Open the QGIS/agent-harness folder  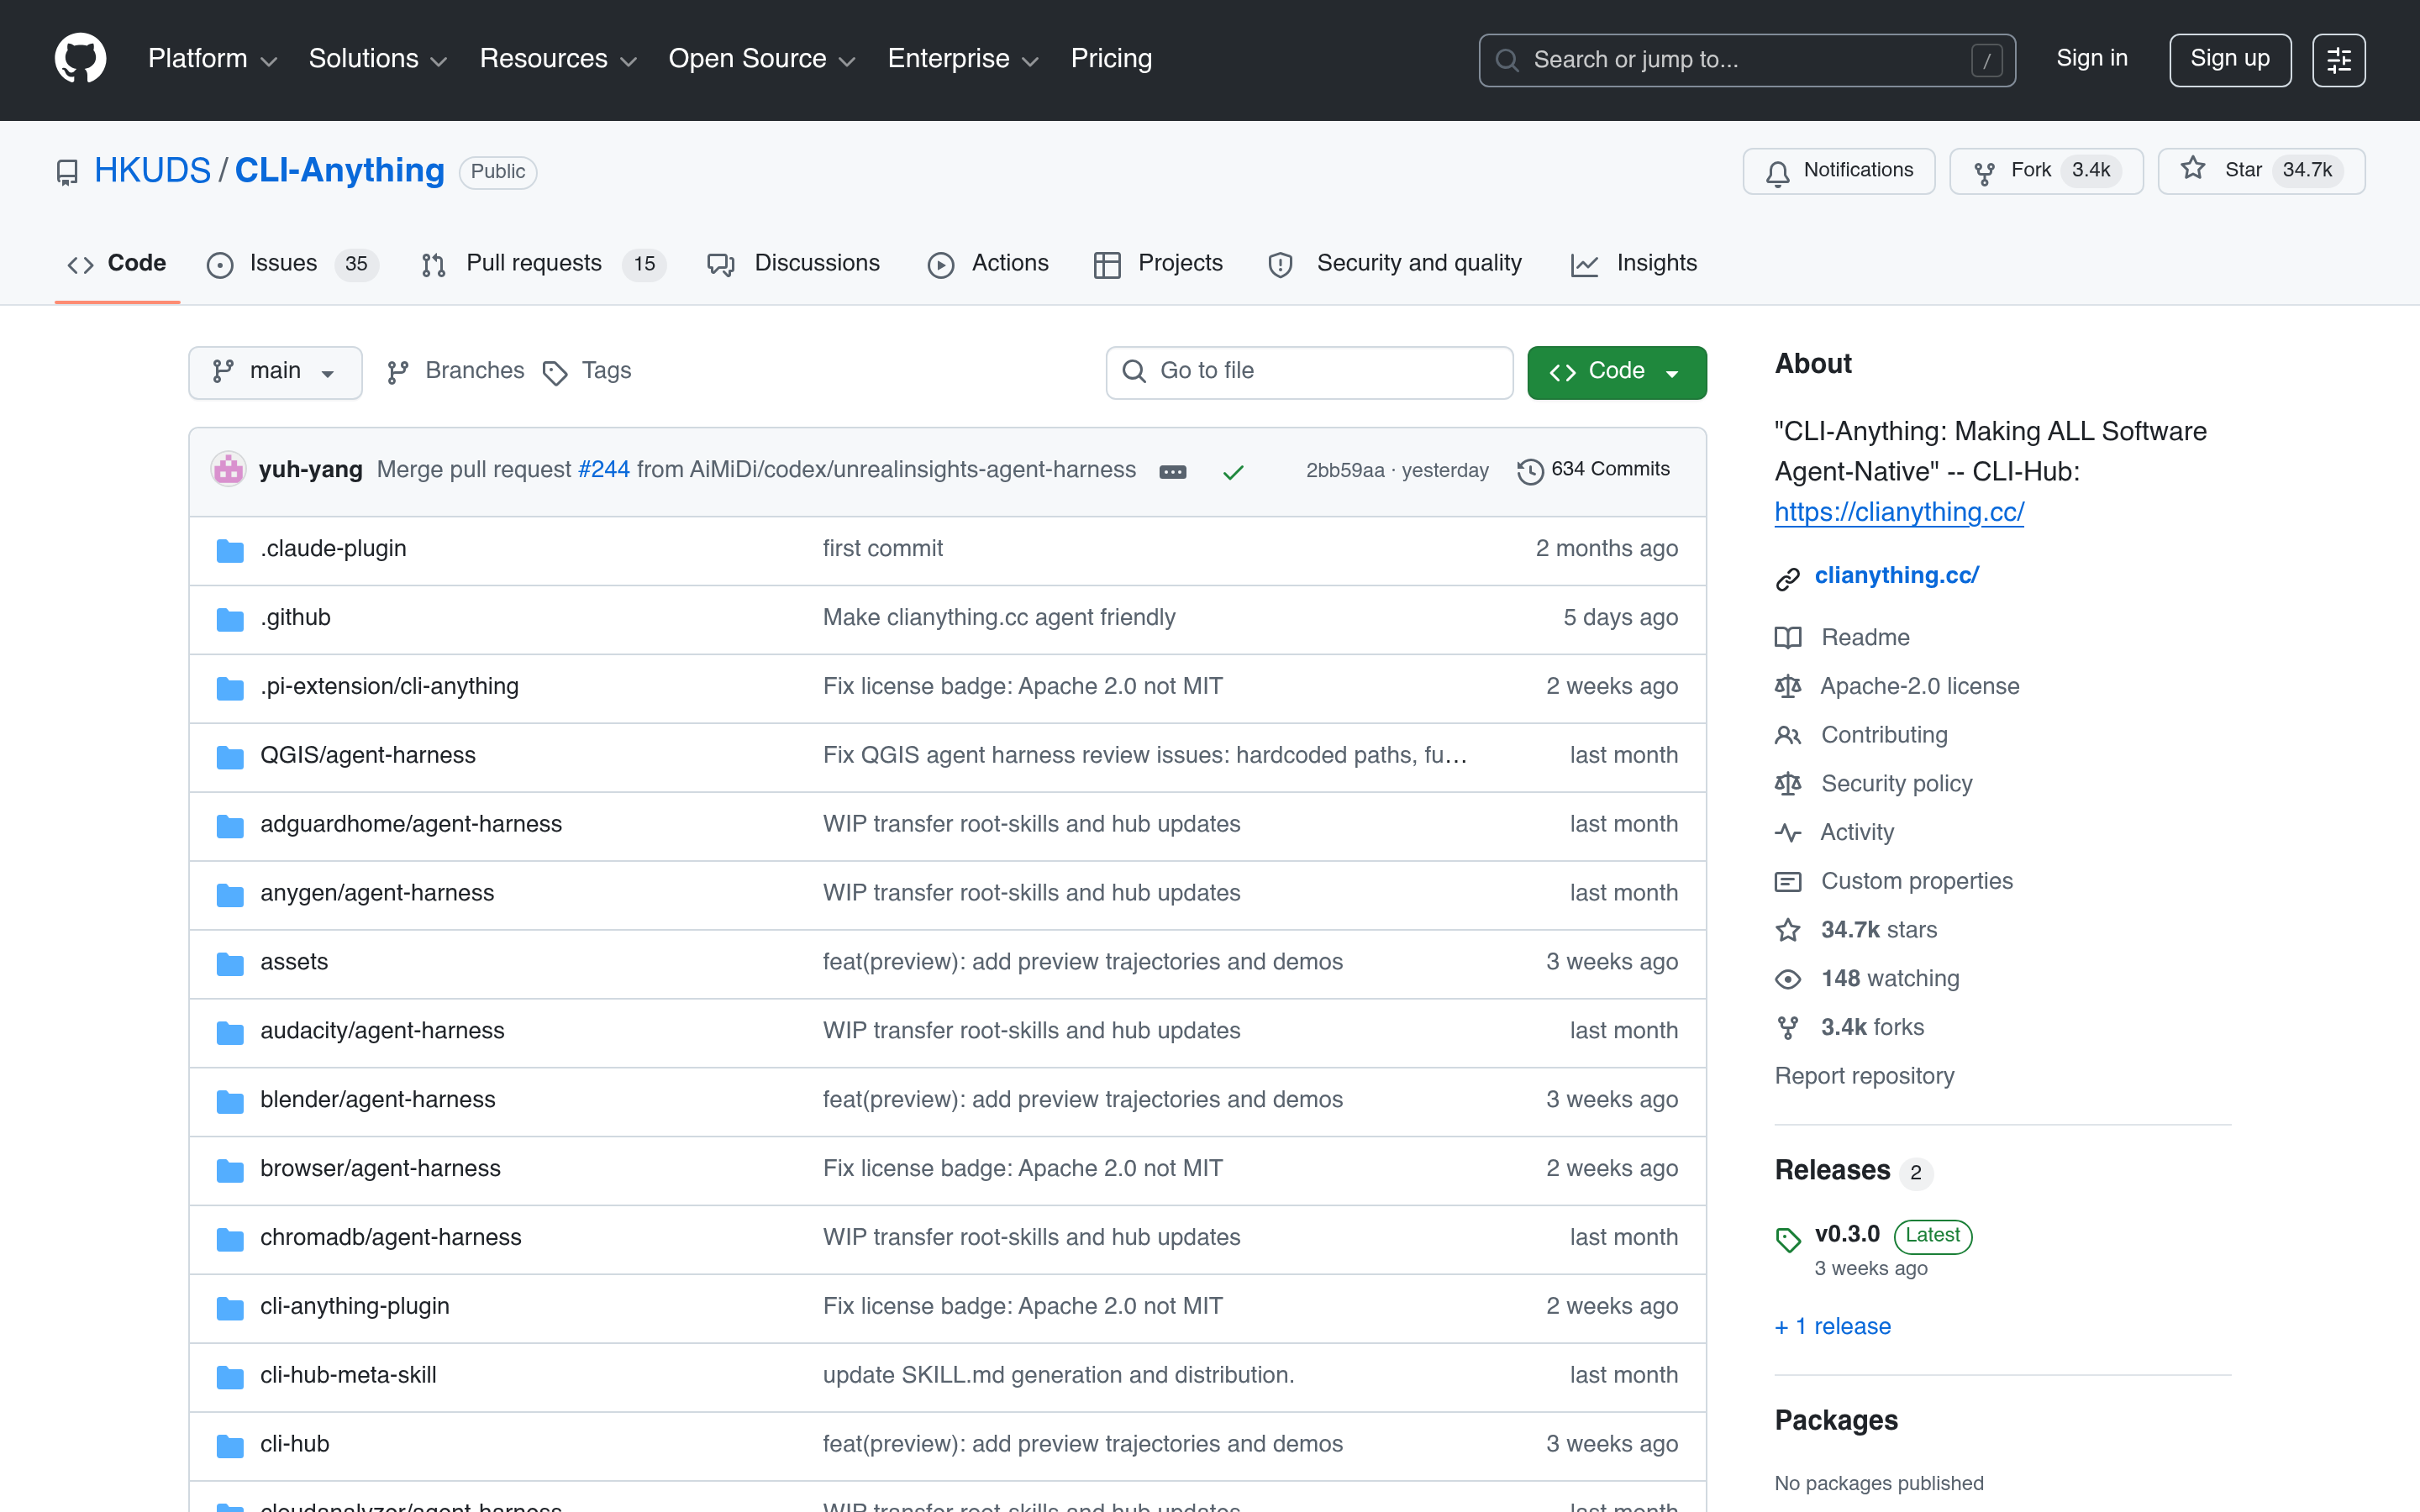pyautogui.click(x=368, y=755)
